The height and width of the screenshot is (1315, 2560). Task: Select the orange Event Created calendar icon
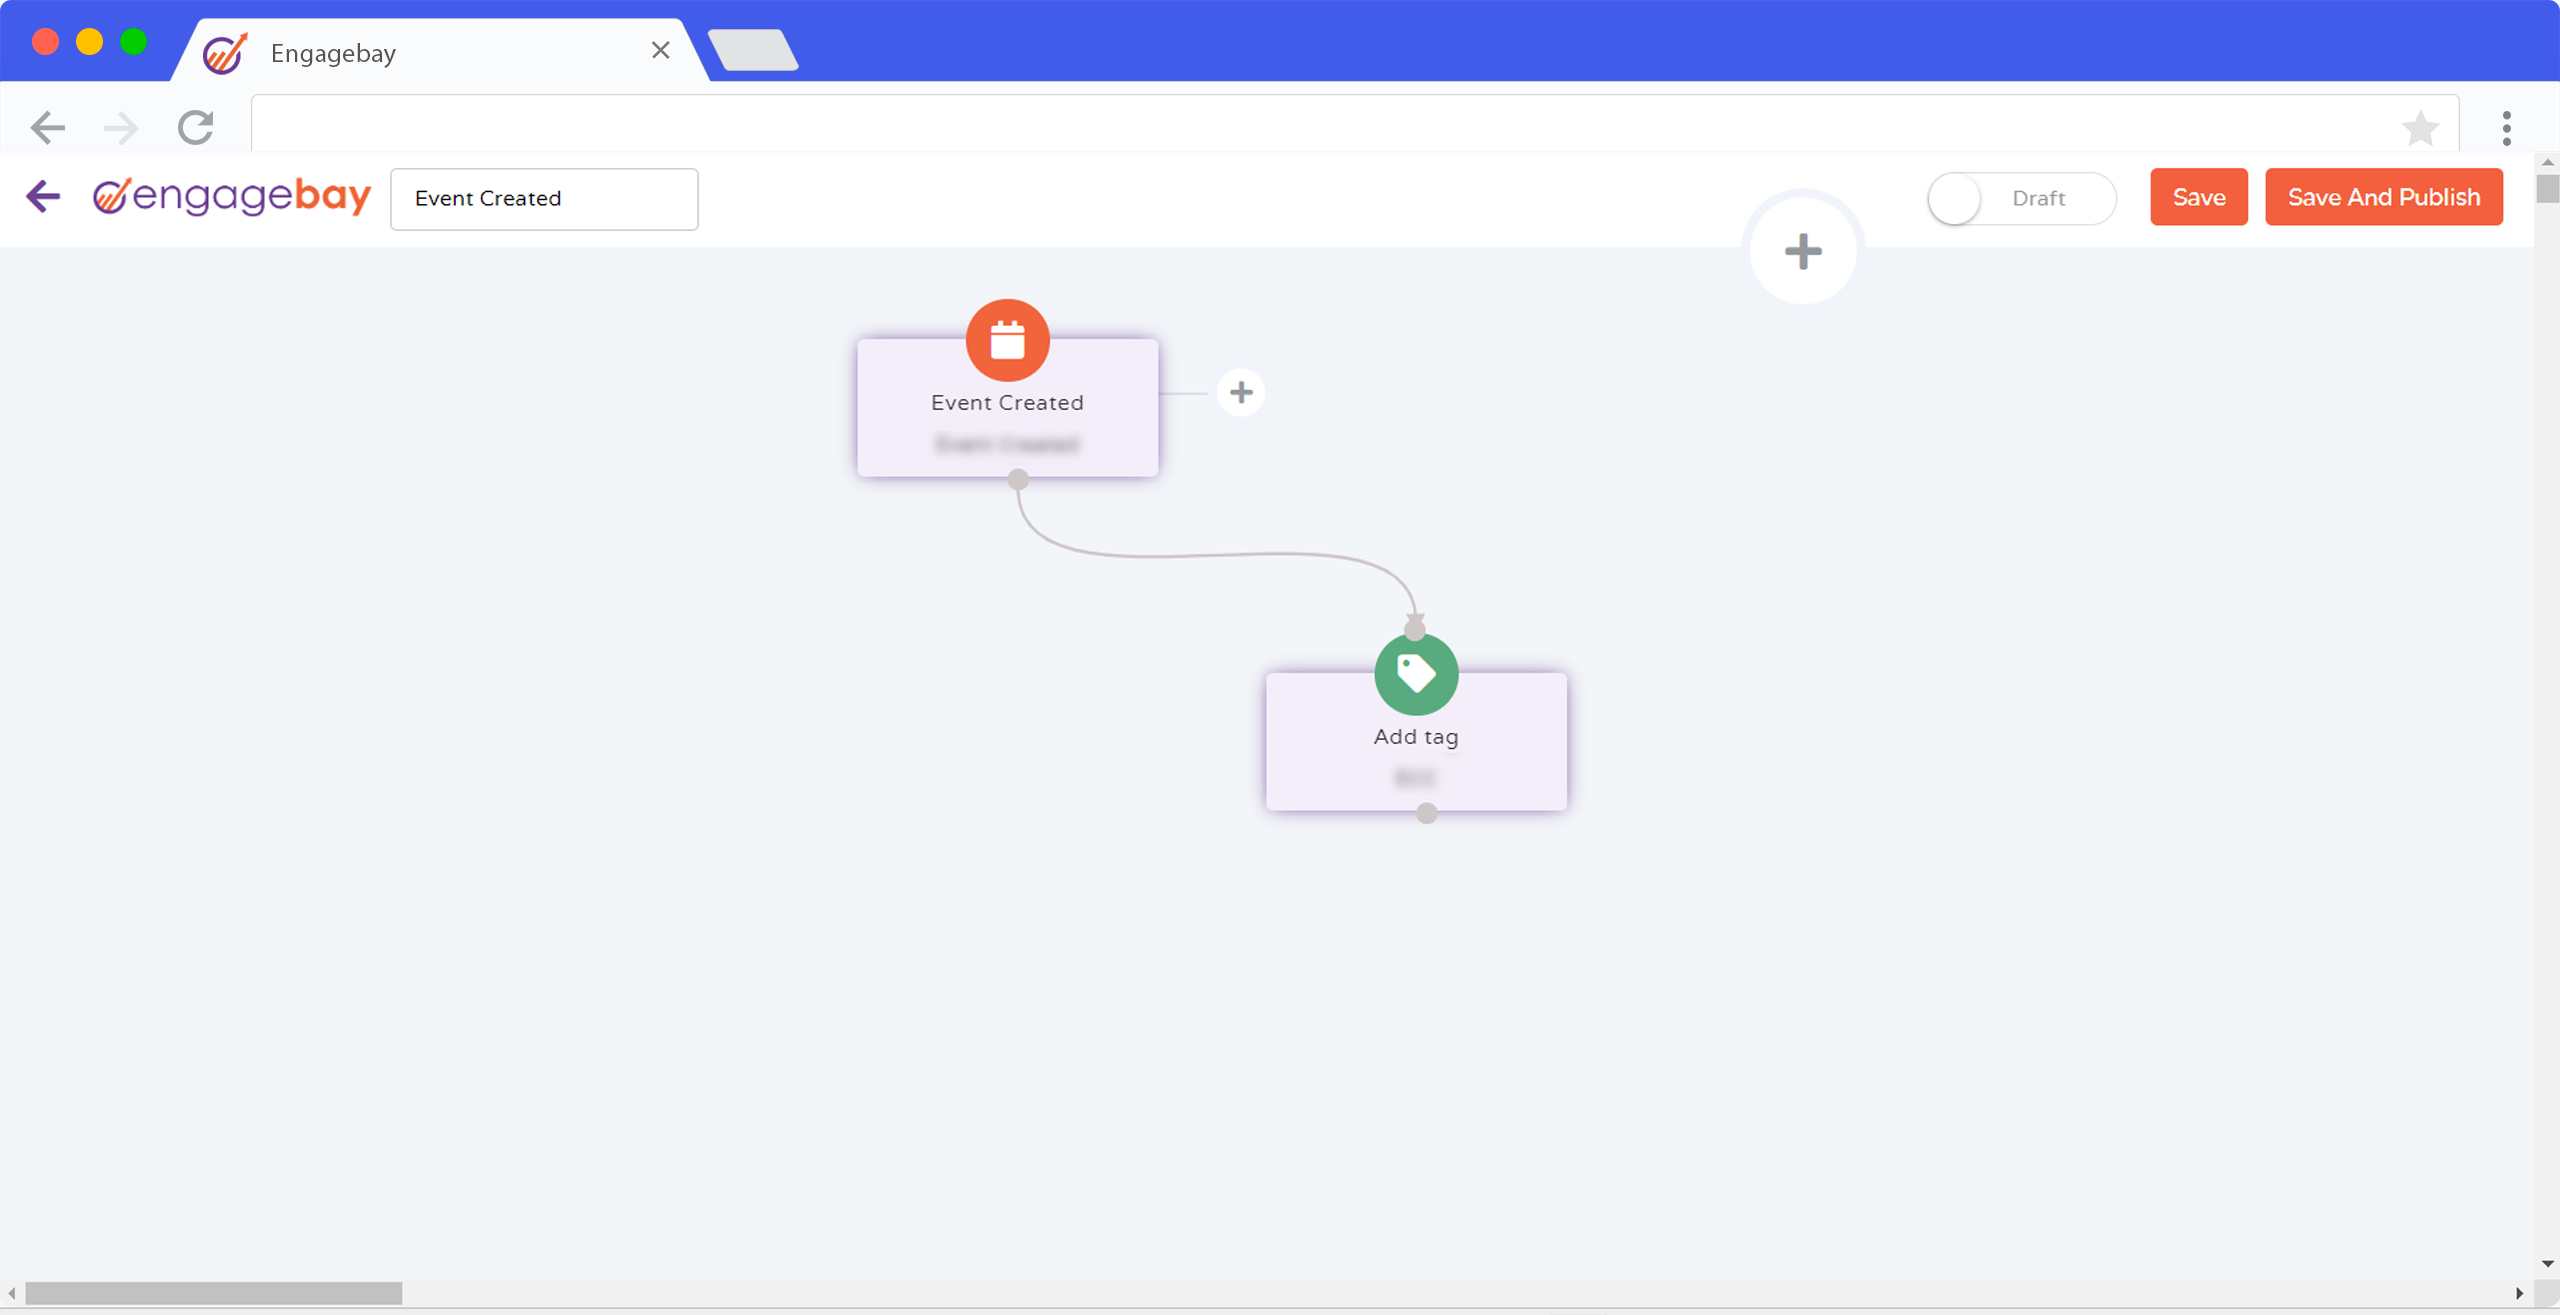click(x=1007, y=340)
